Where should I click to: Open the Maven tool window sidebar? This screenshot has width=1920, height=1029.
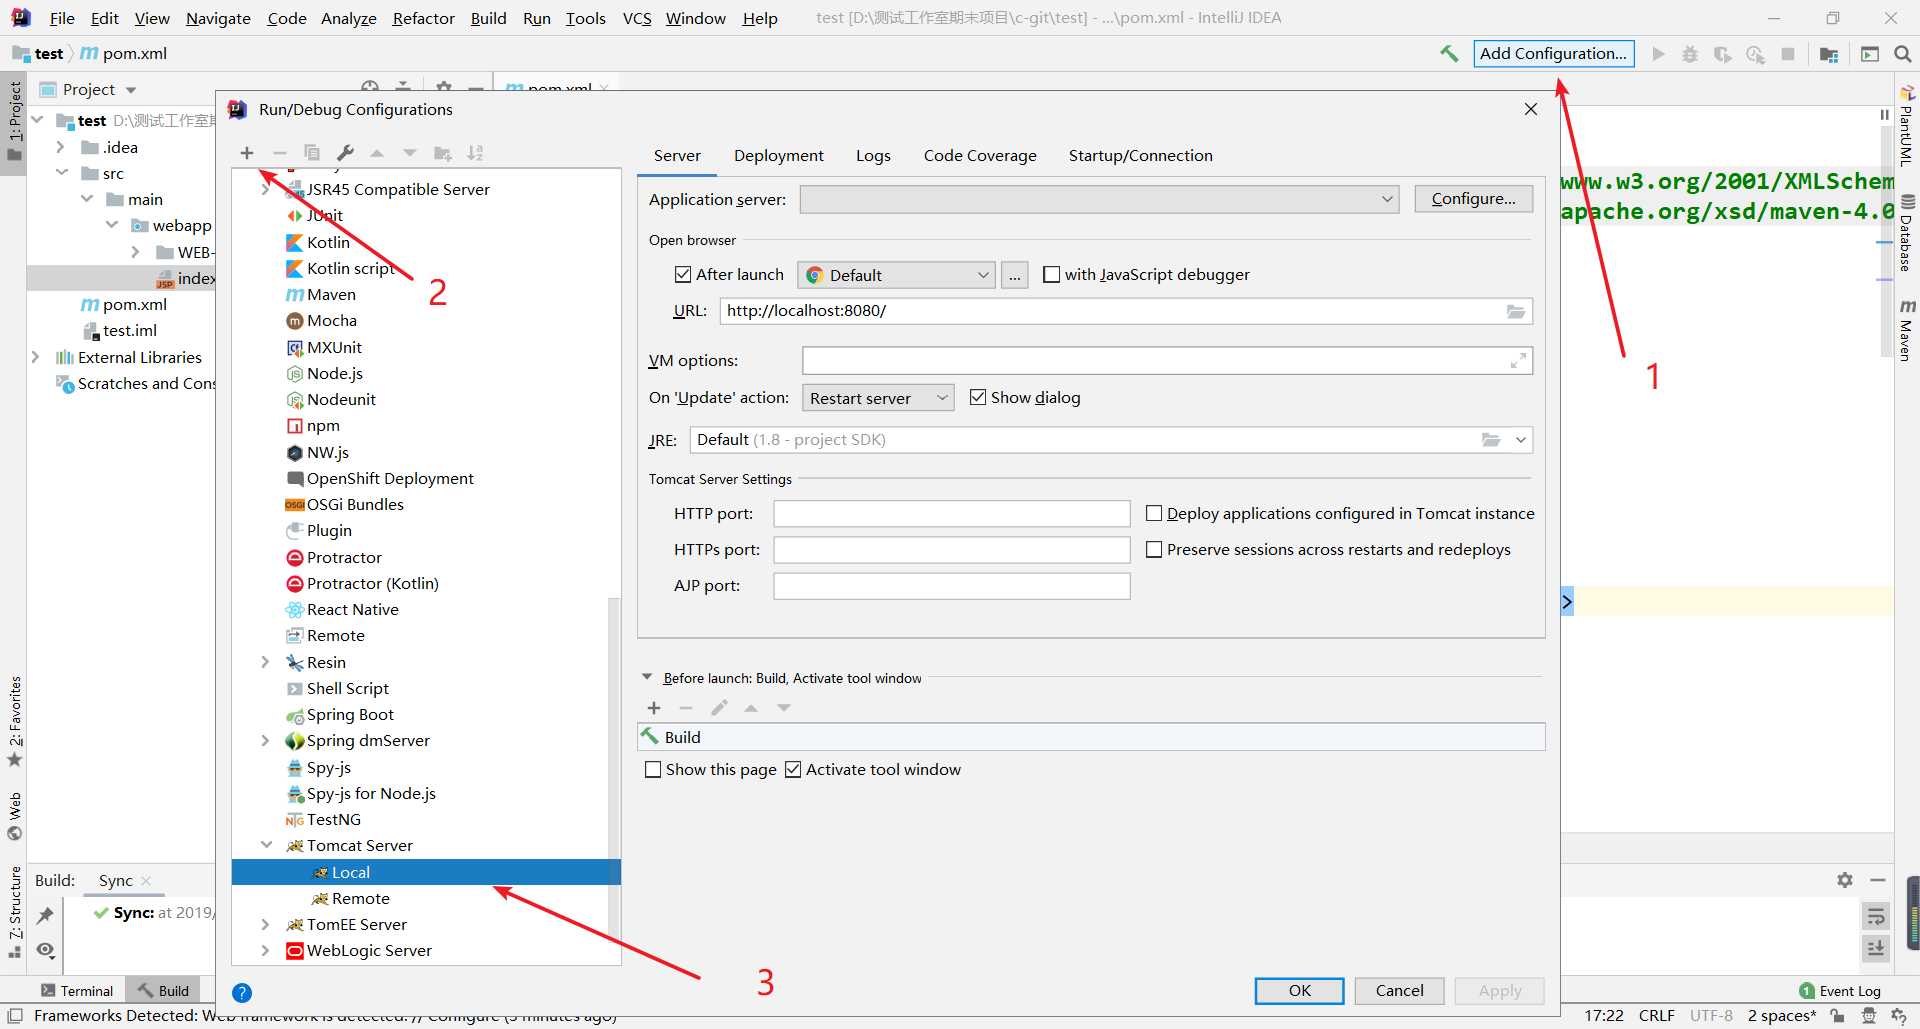coord(1907,330)
